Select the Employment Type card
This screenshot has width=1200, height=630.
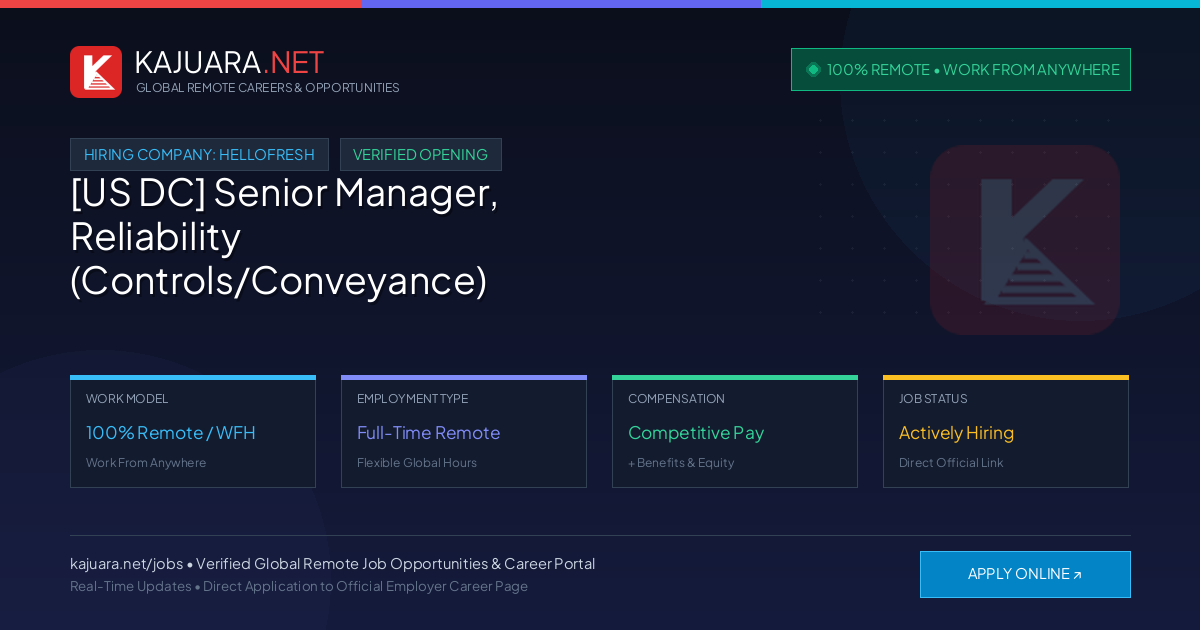[464, 432]
